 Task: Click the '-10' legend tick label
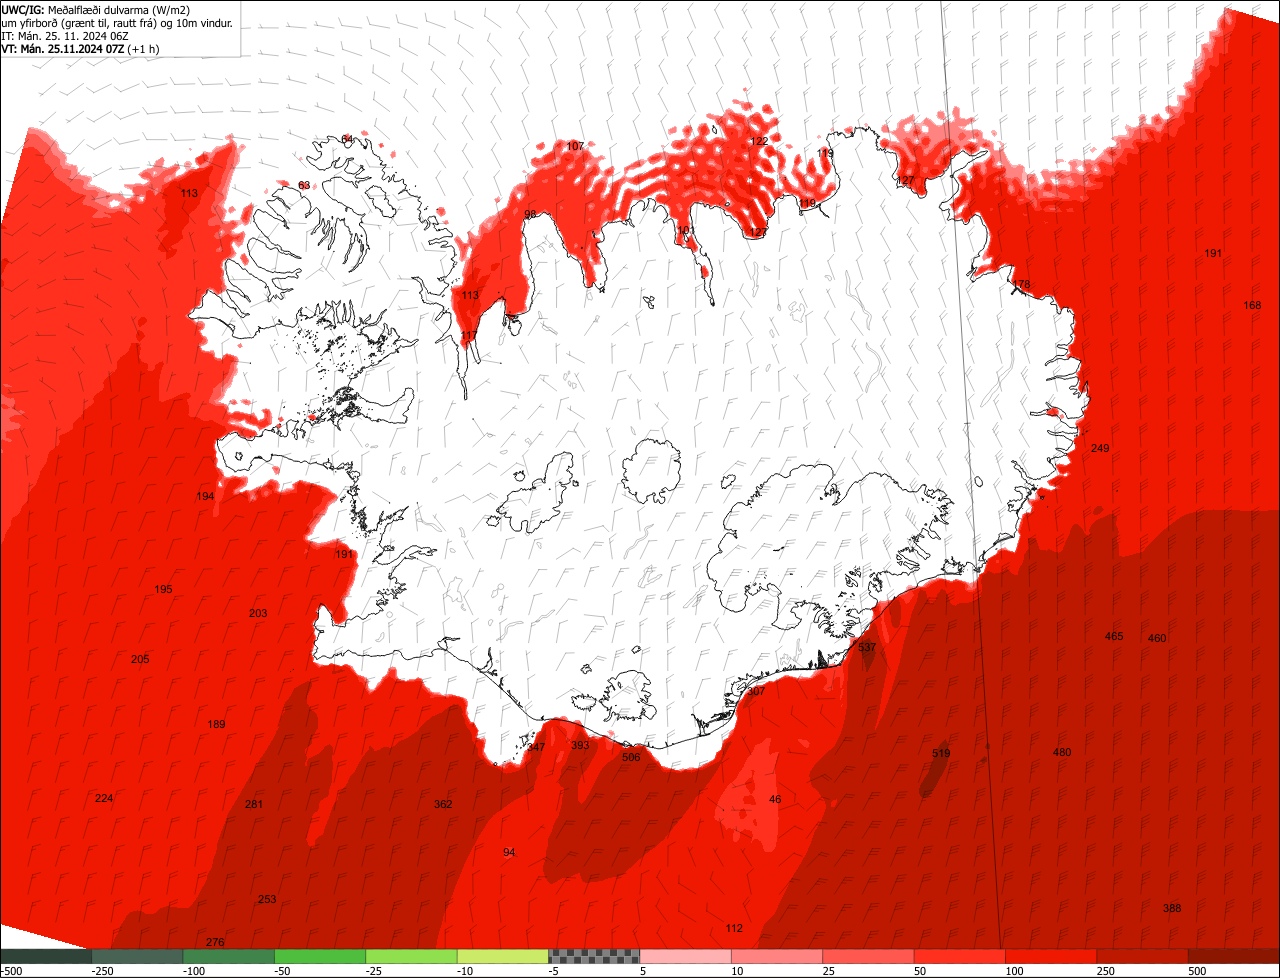[x=467, y=971]
